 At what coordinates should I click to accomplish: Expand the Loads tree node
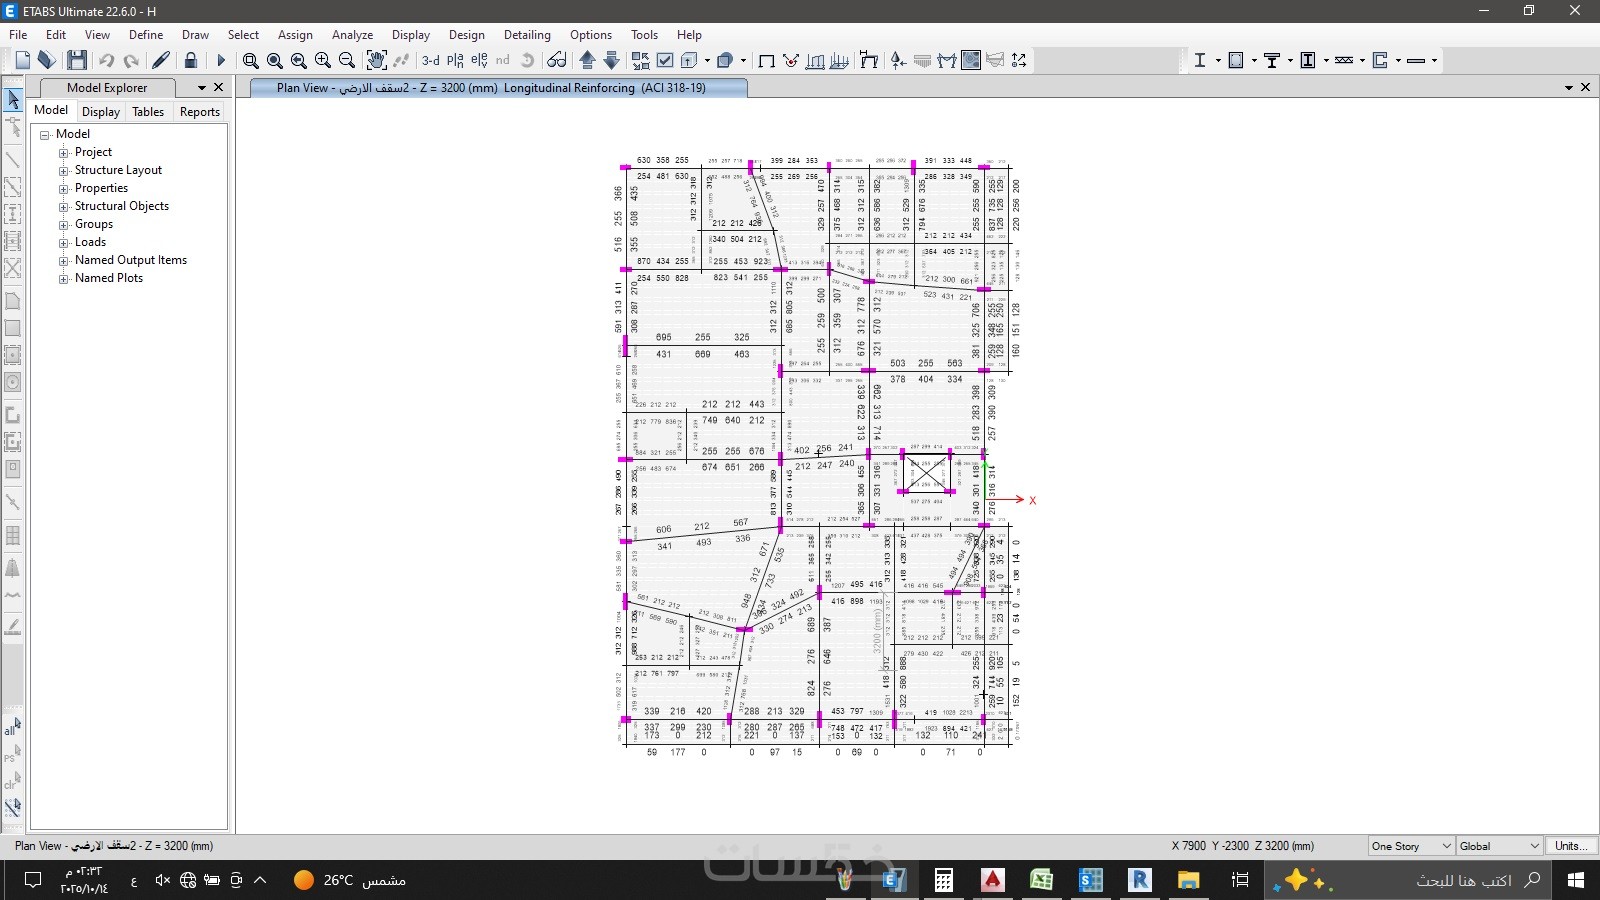pos(64,242)
